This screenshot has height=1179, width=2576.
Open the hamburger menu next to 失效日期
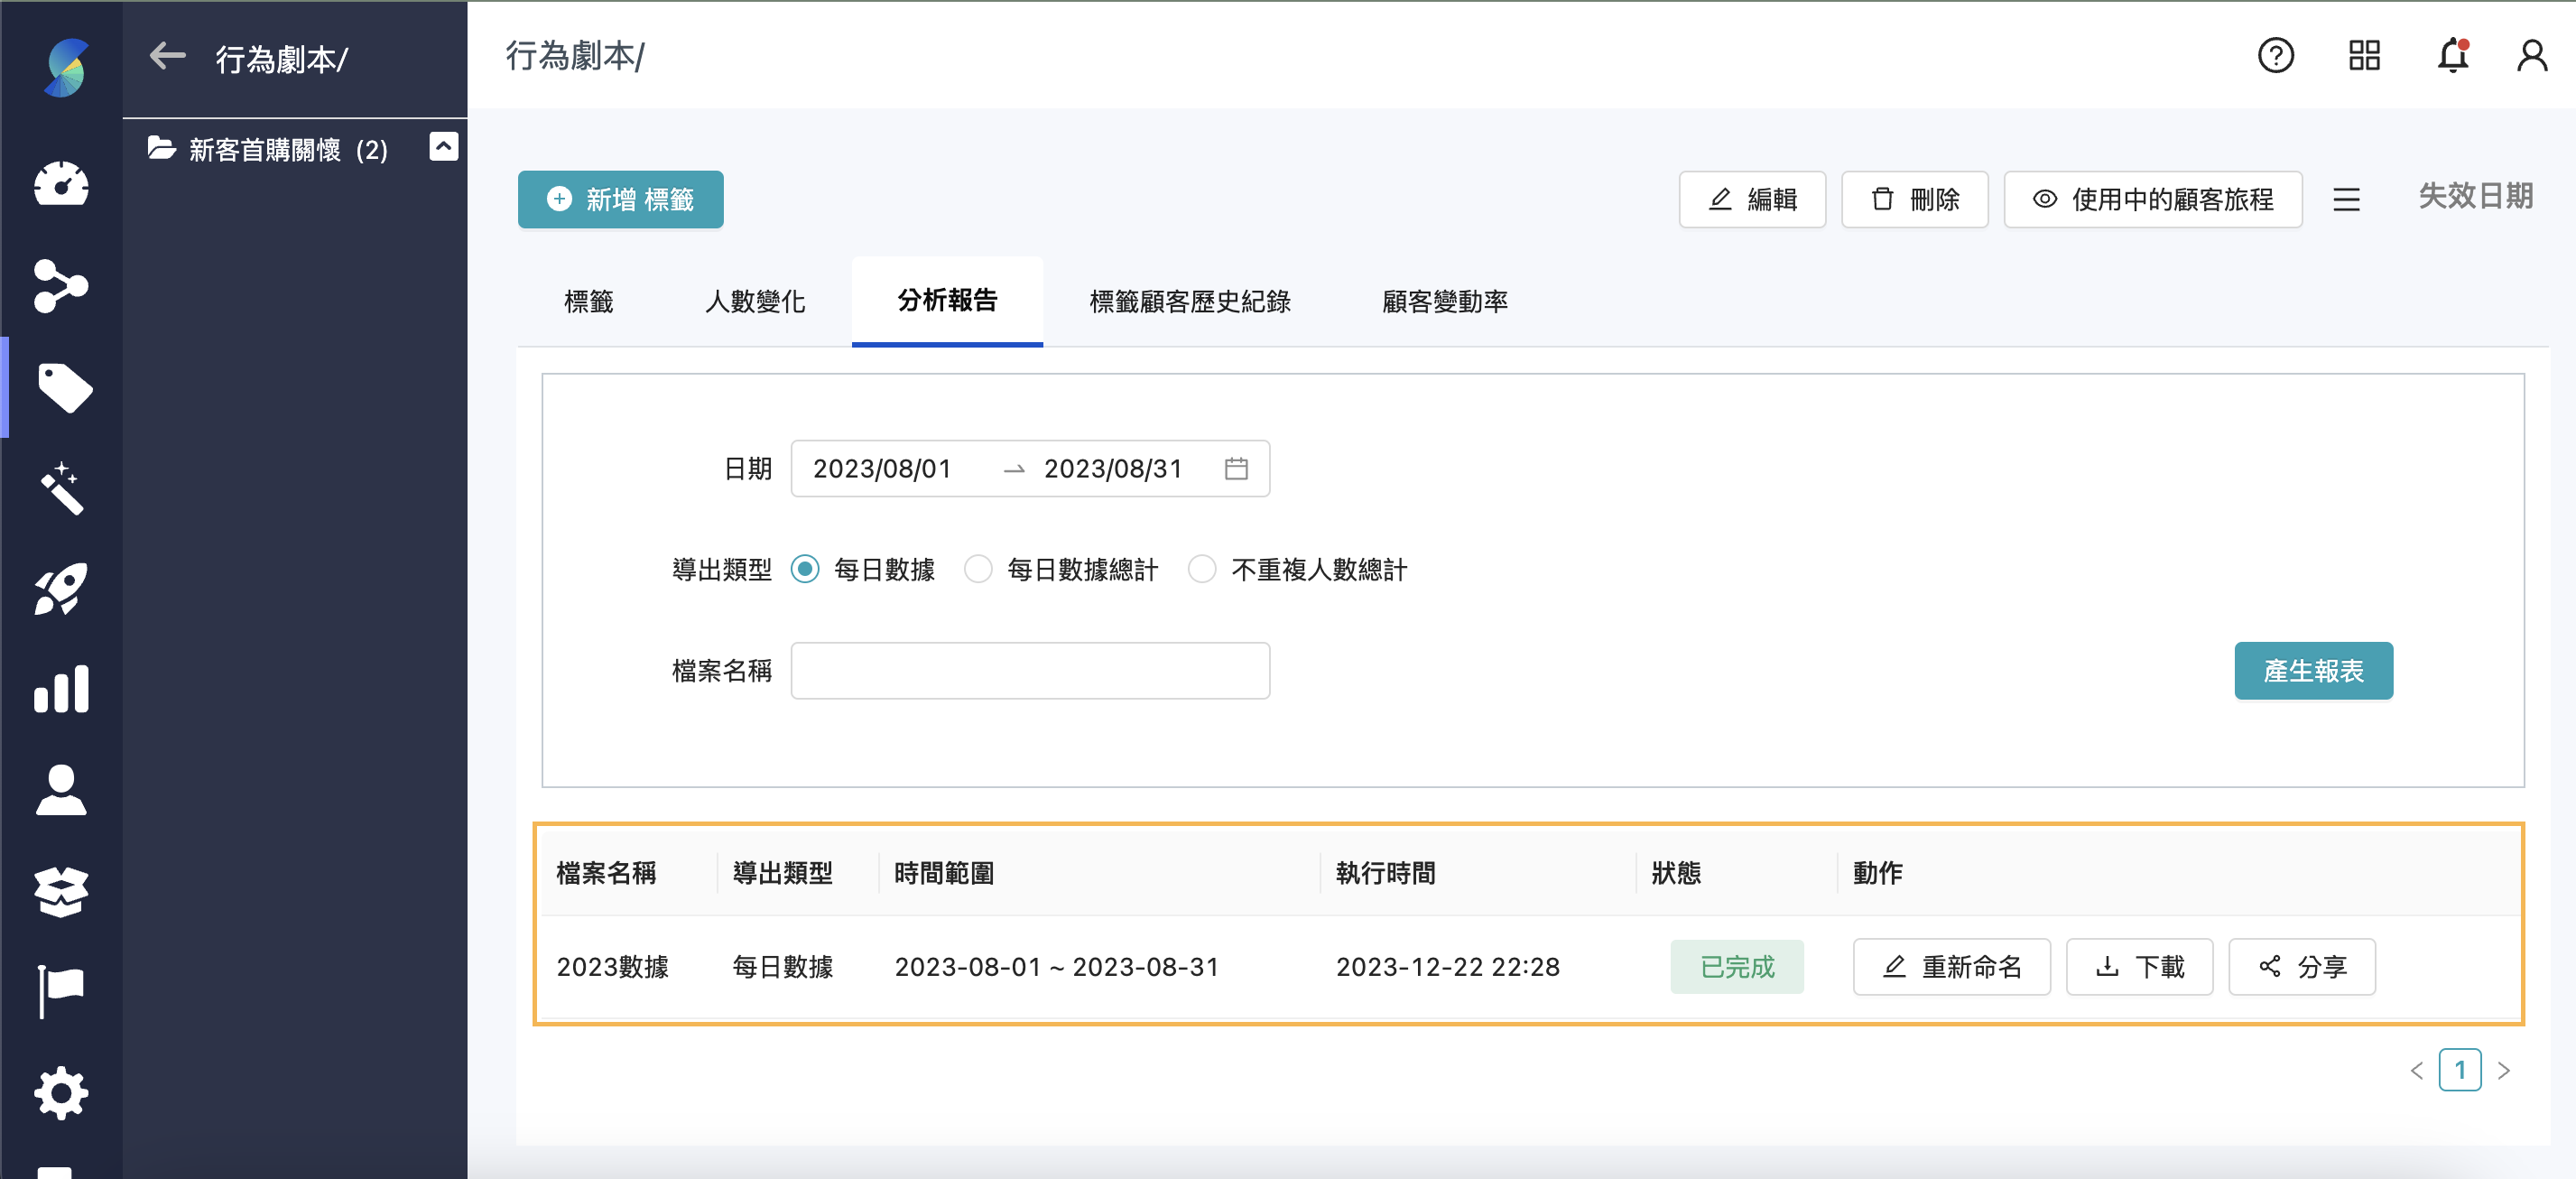(2347, 199)
